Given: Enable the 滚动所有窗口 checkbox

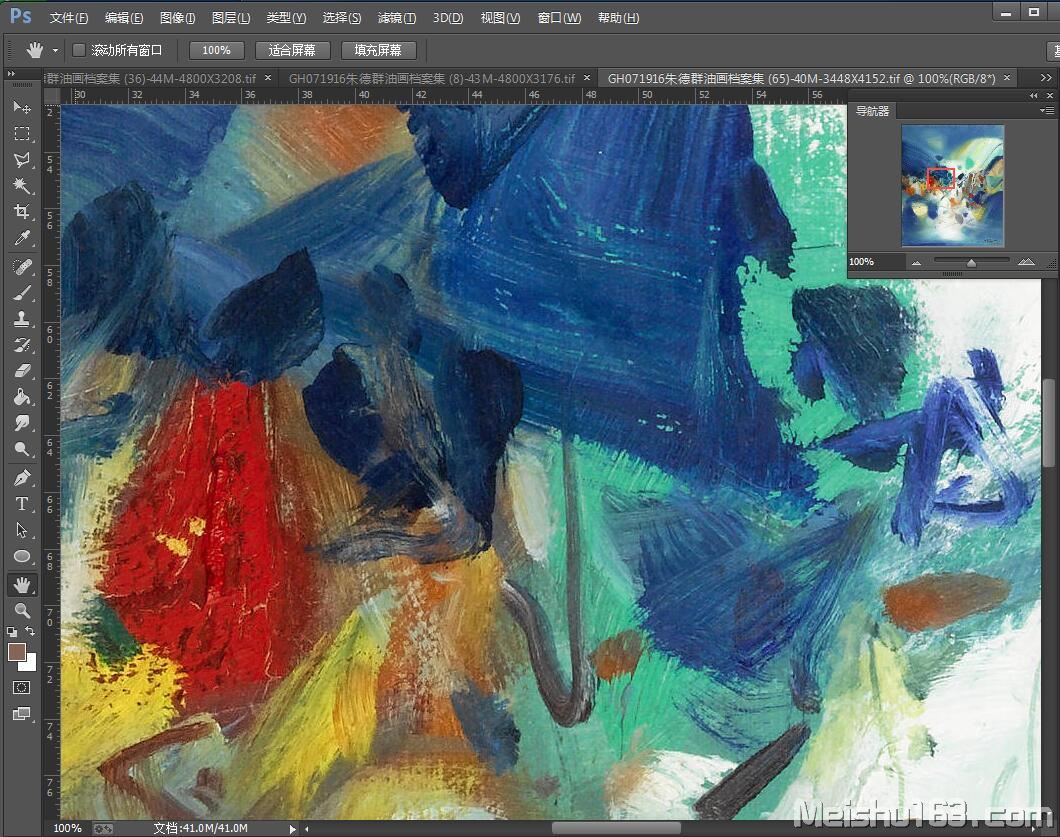Looking at the screenshot, I should pyautogui.click(x=79, y=50).
